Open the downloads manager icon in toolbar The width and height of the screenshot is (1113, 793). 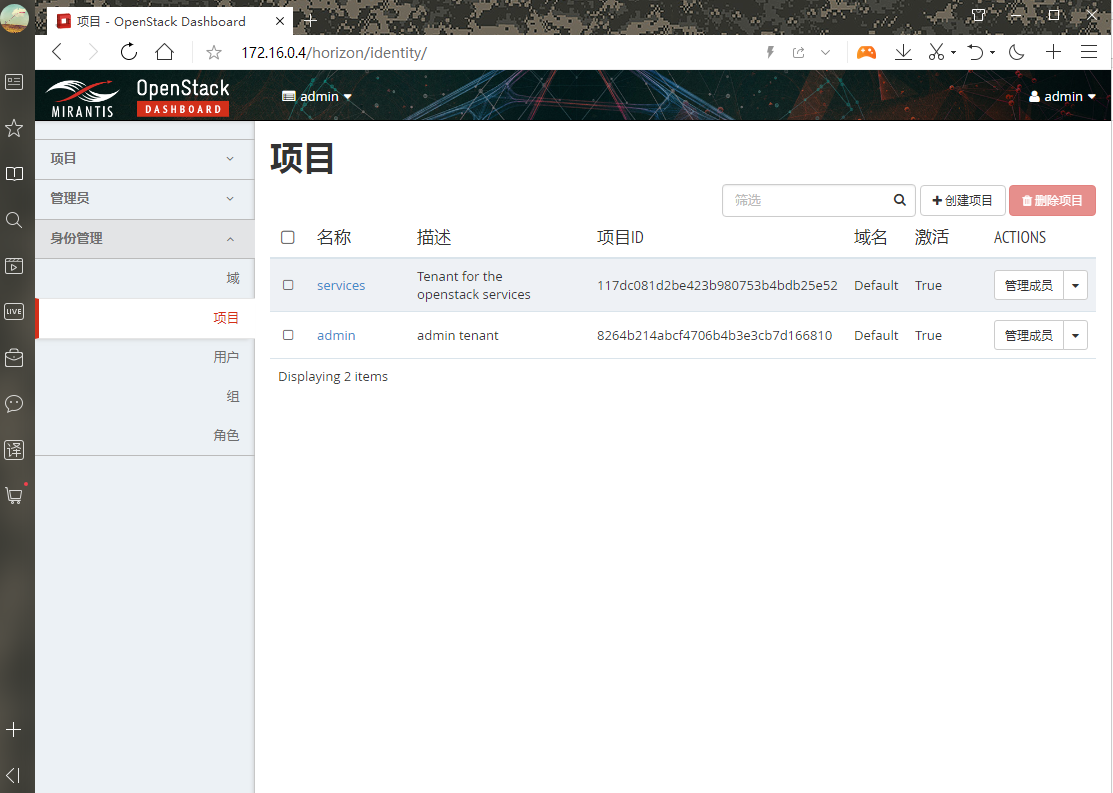(903, 52)
